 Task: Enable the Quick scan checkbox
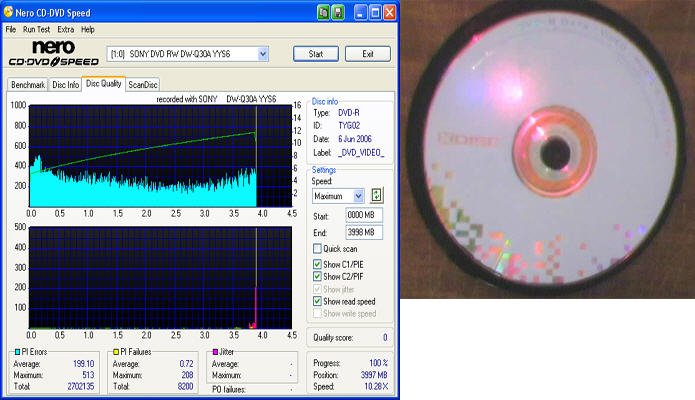[x=317, y=248]
